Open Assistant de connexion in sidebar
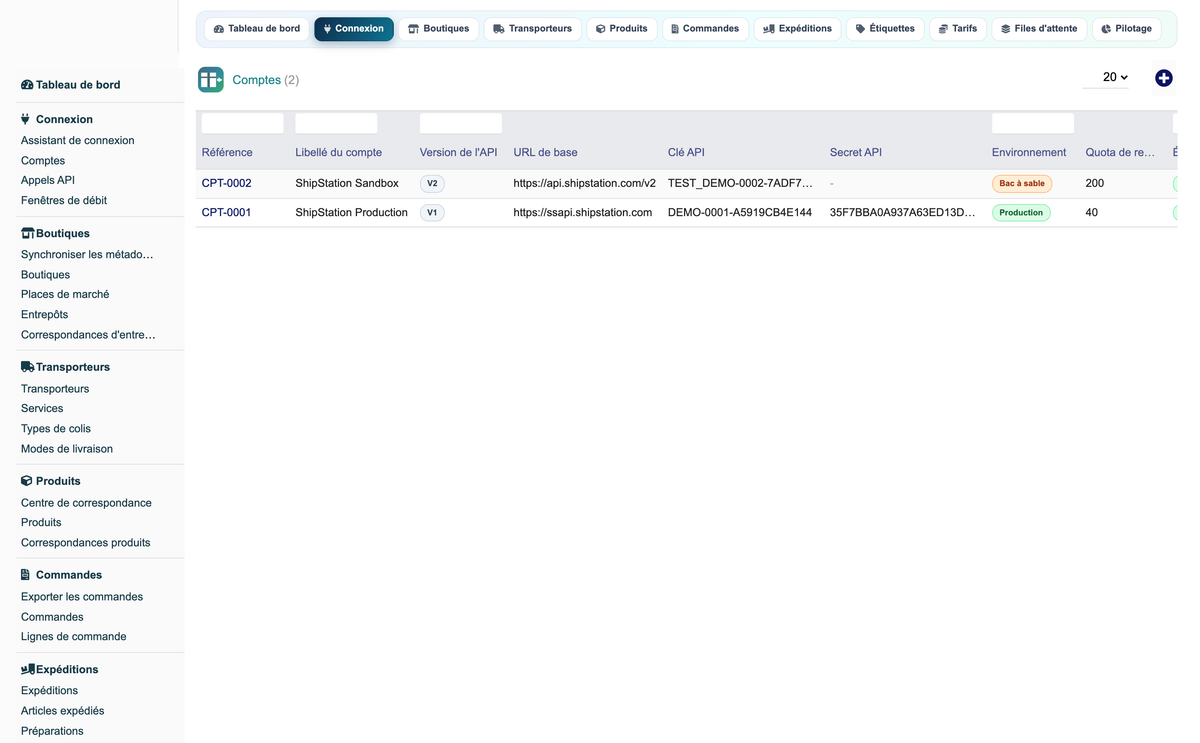 pos(78,141)
